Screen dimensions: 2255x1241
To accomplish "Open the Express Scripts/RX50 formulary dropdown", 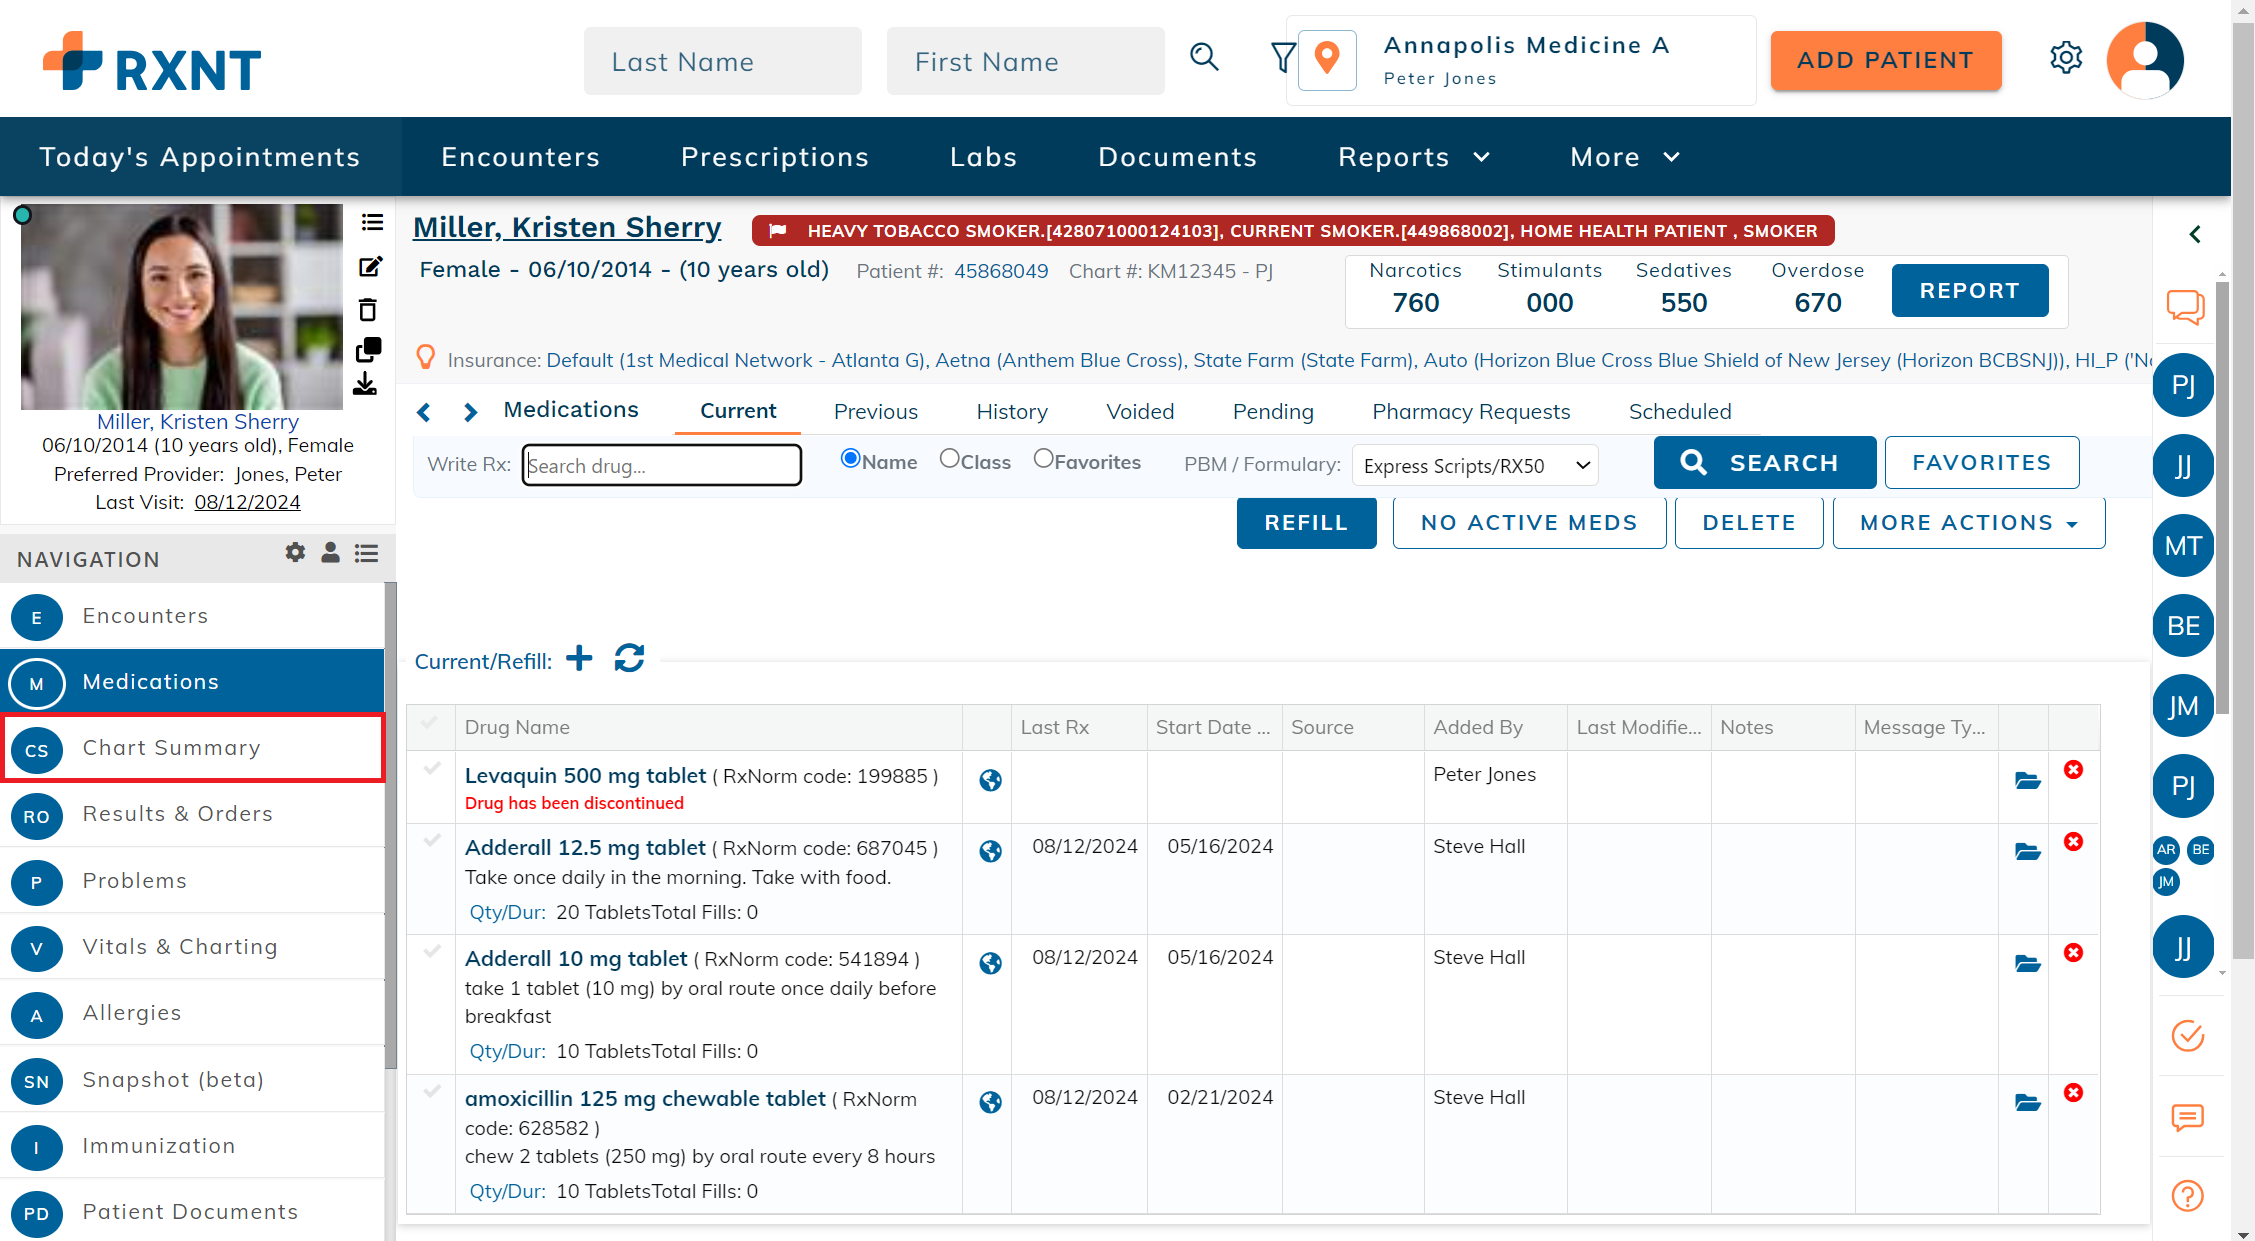I will pos(1474,464).
